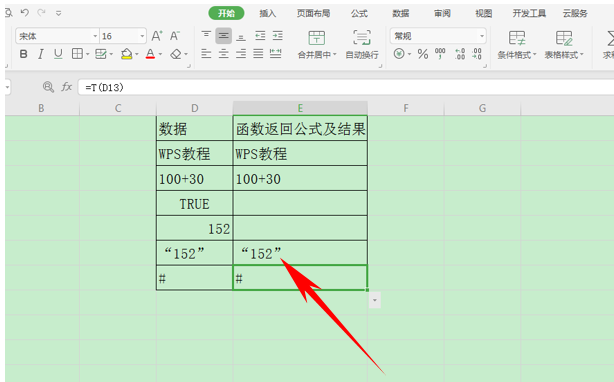Open font color dropdown arrow
This screenshot has width=614, height=382.
coord(160,54)
